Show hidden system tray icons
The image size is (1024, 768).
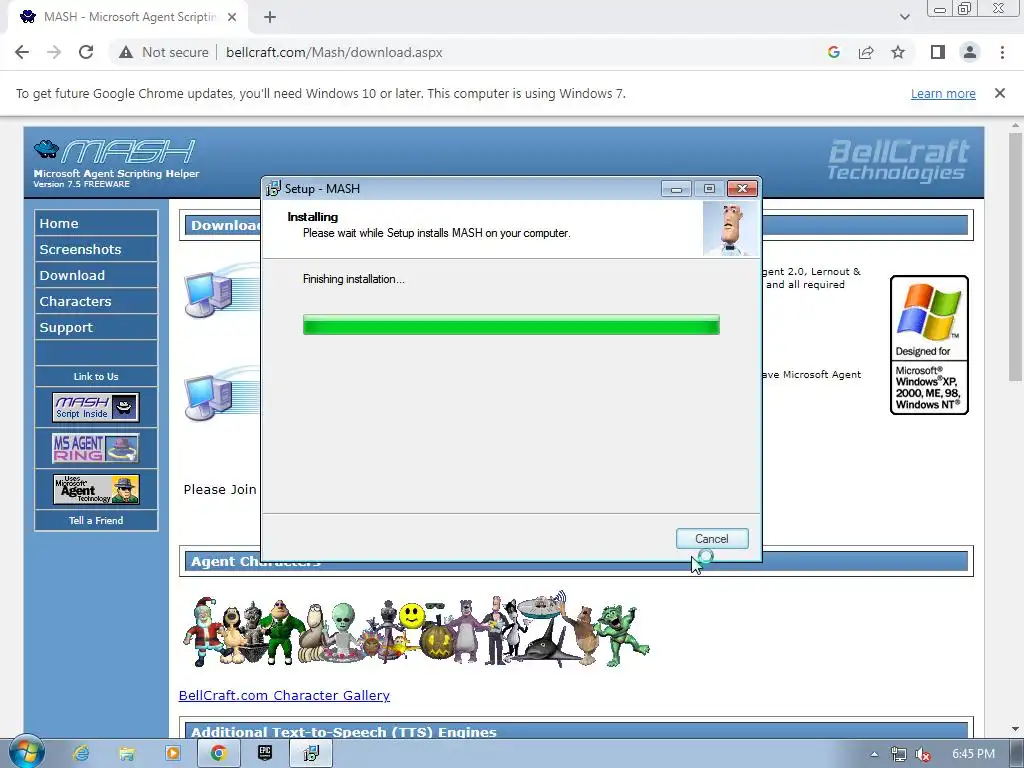[x=874, y=754]
